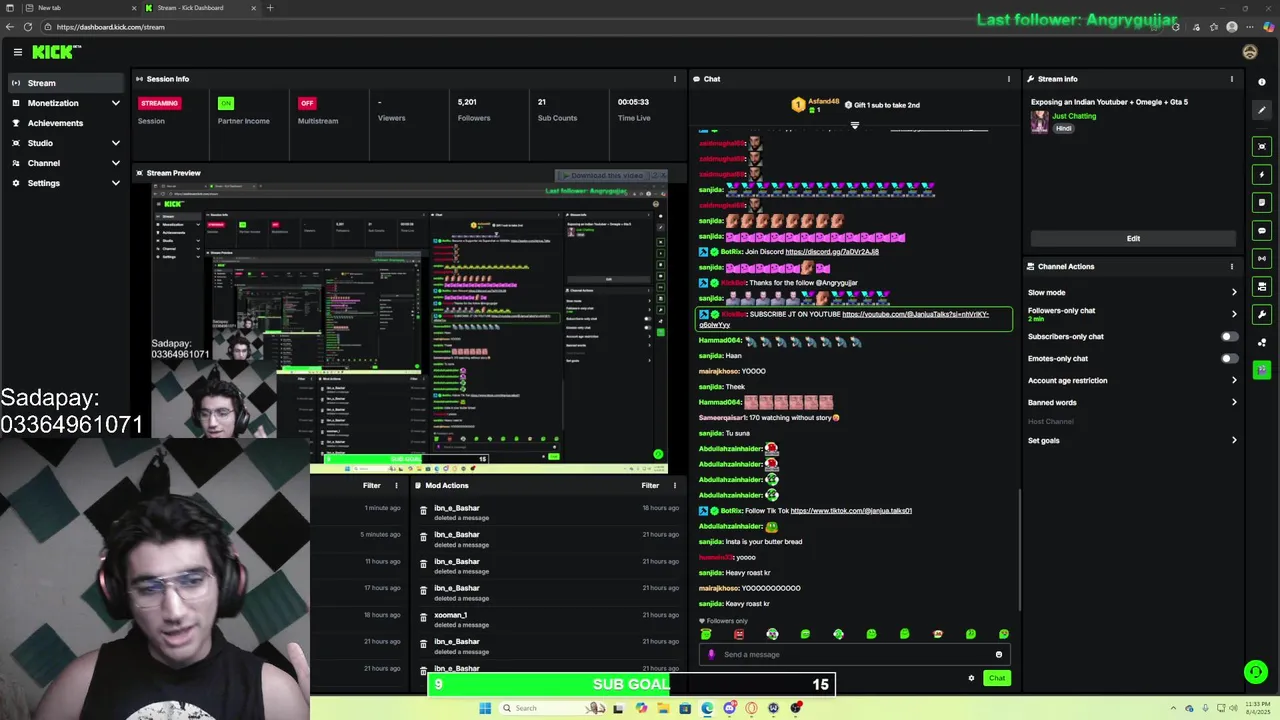Image resolution: width=1280 pixels, height=720 pixels.
Task: Open Followers-only chat options arrow
Action: [1234, 314]
